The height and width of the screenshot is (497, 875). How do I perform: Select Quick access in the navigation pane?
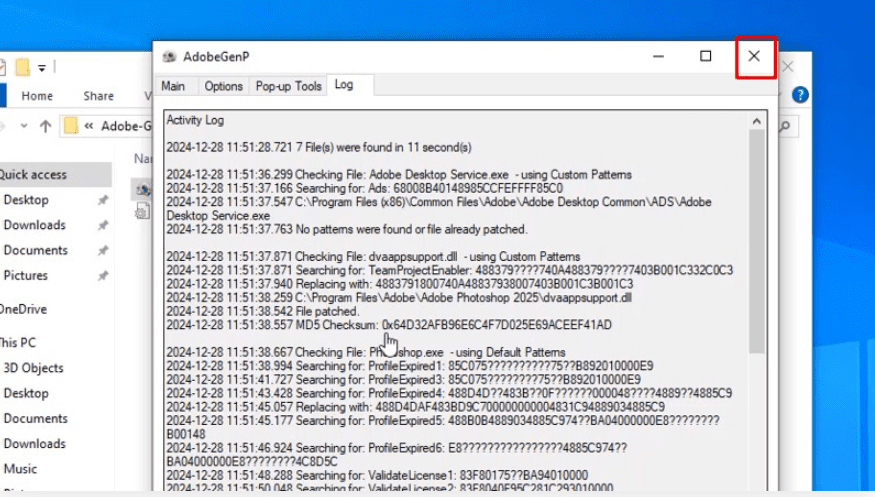(35, 174)
